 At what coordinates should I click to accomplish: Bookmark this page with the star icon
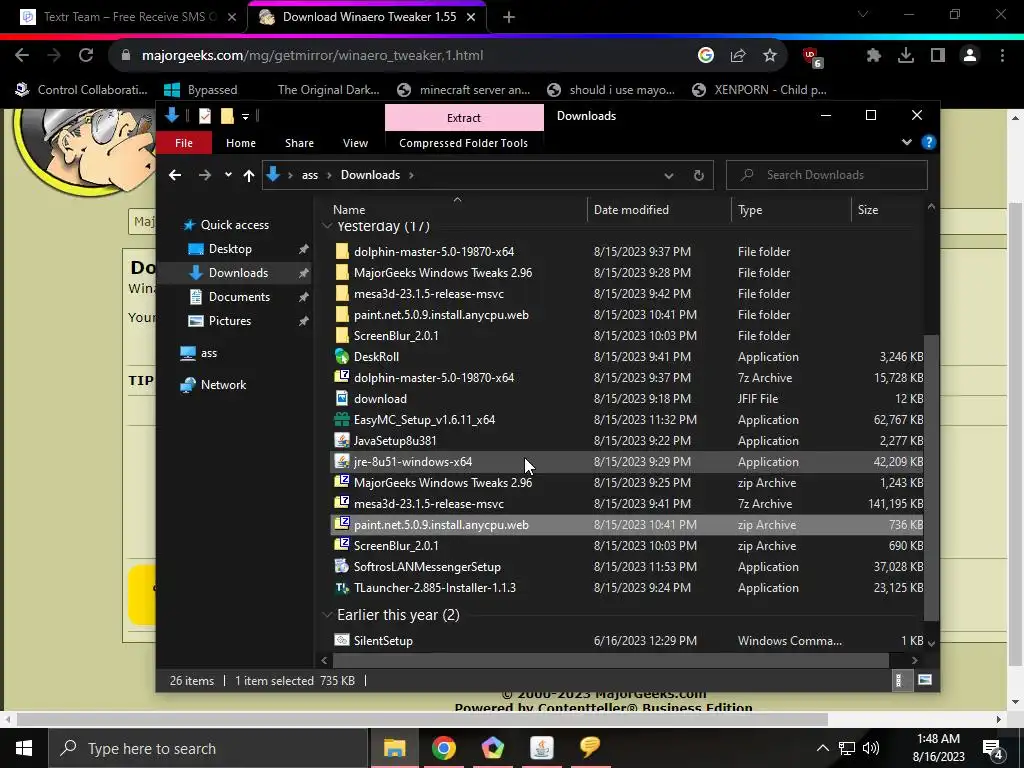pos(770,56)
